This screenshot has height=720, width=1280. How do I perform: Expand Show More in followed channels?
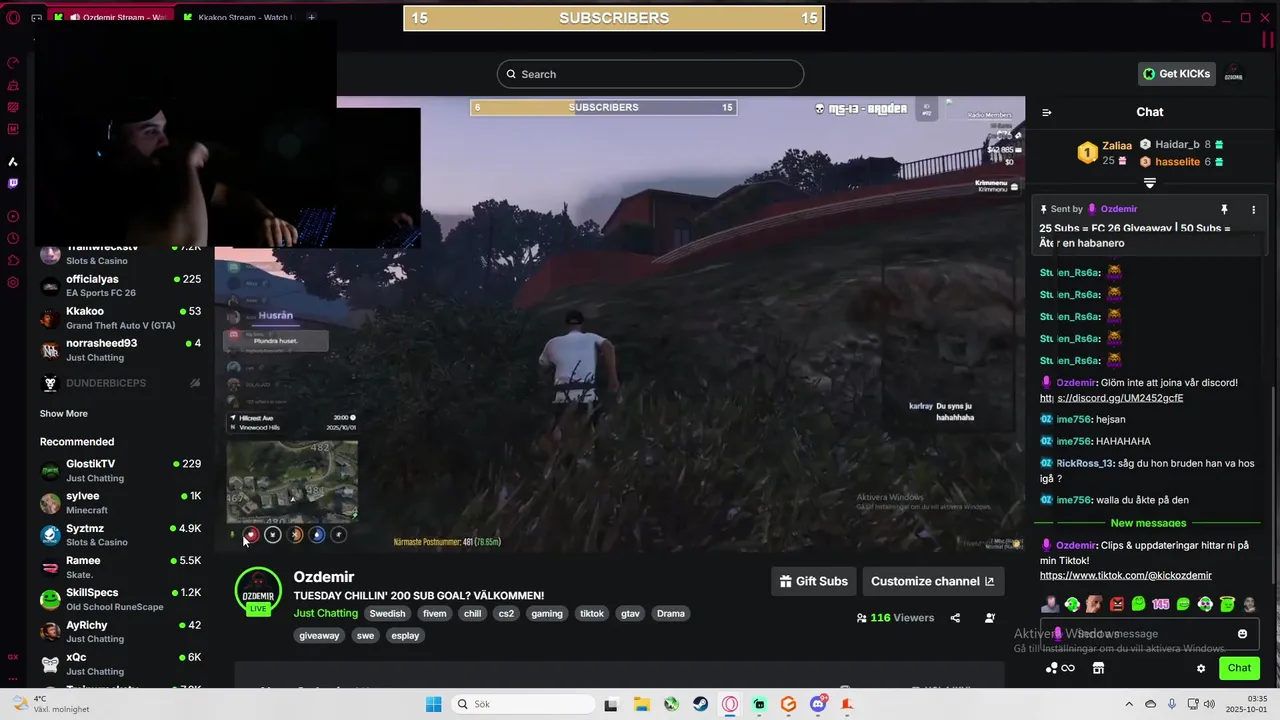[64, 413]
